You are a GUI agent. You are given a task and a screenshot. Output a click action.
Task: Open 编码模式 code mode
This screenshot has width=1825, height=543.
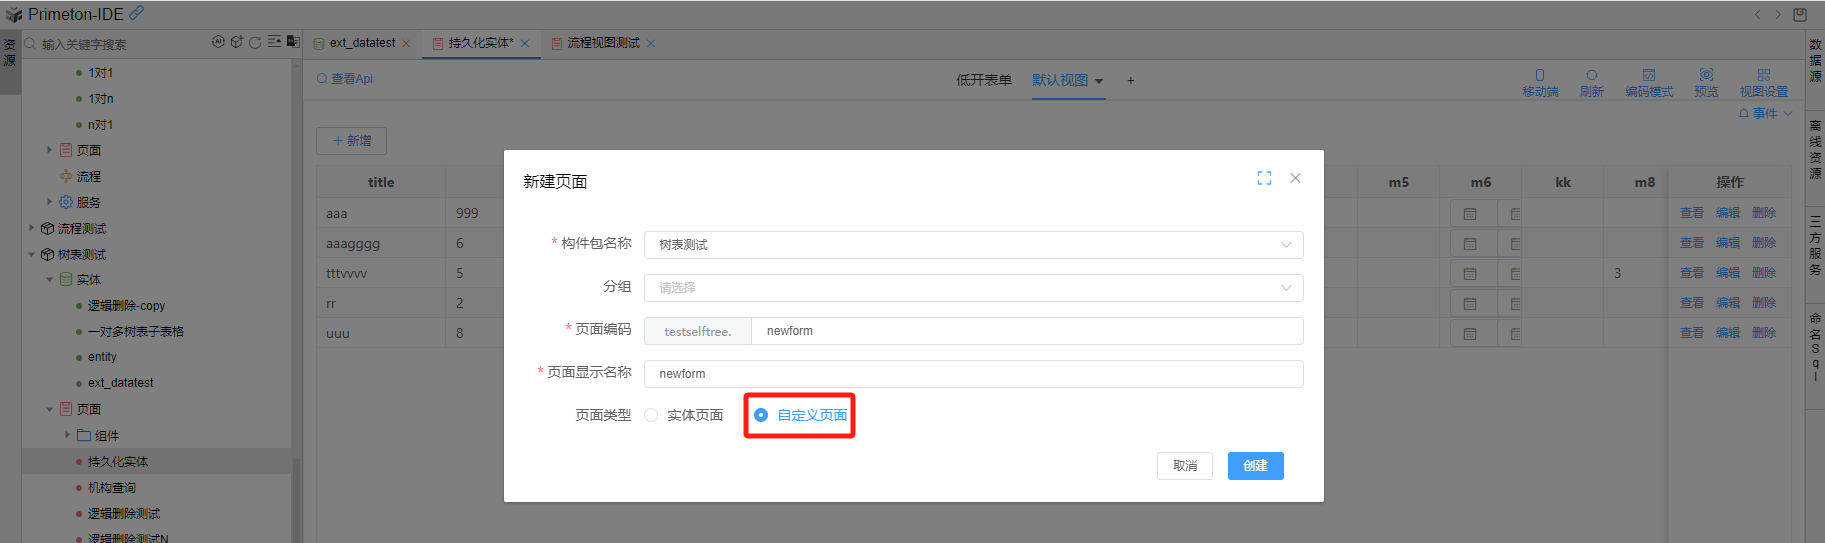(x=1648, y=82)
